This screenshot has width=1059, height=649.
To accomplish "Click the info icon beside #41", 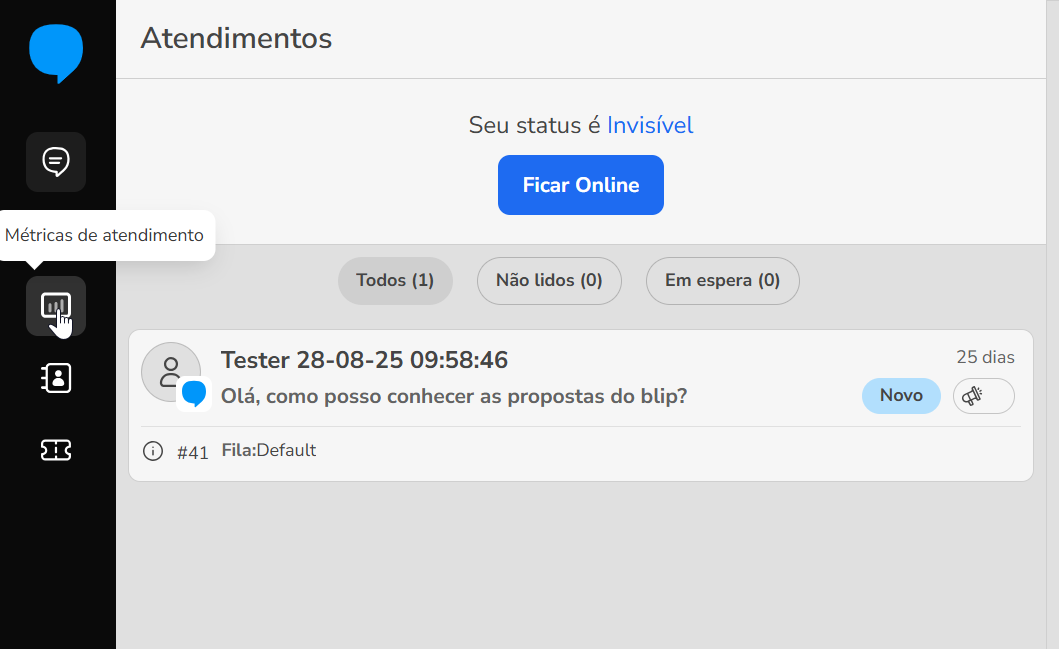I will (x=153, y=451).
